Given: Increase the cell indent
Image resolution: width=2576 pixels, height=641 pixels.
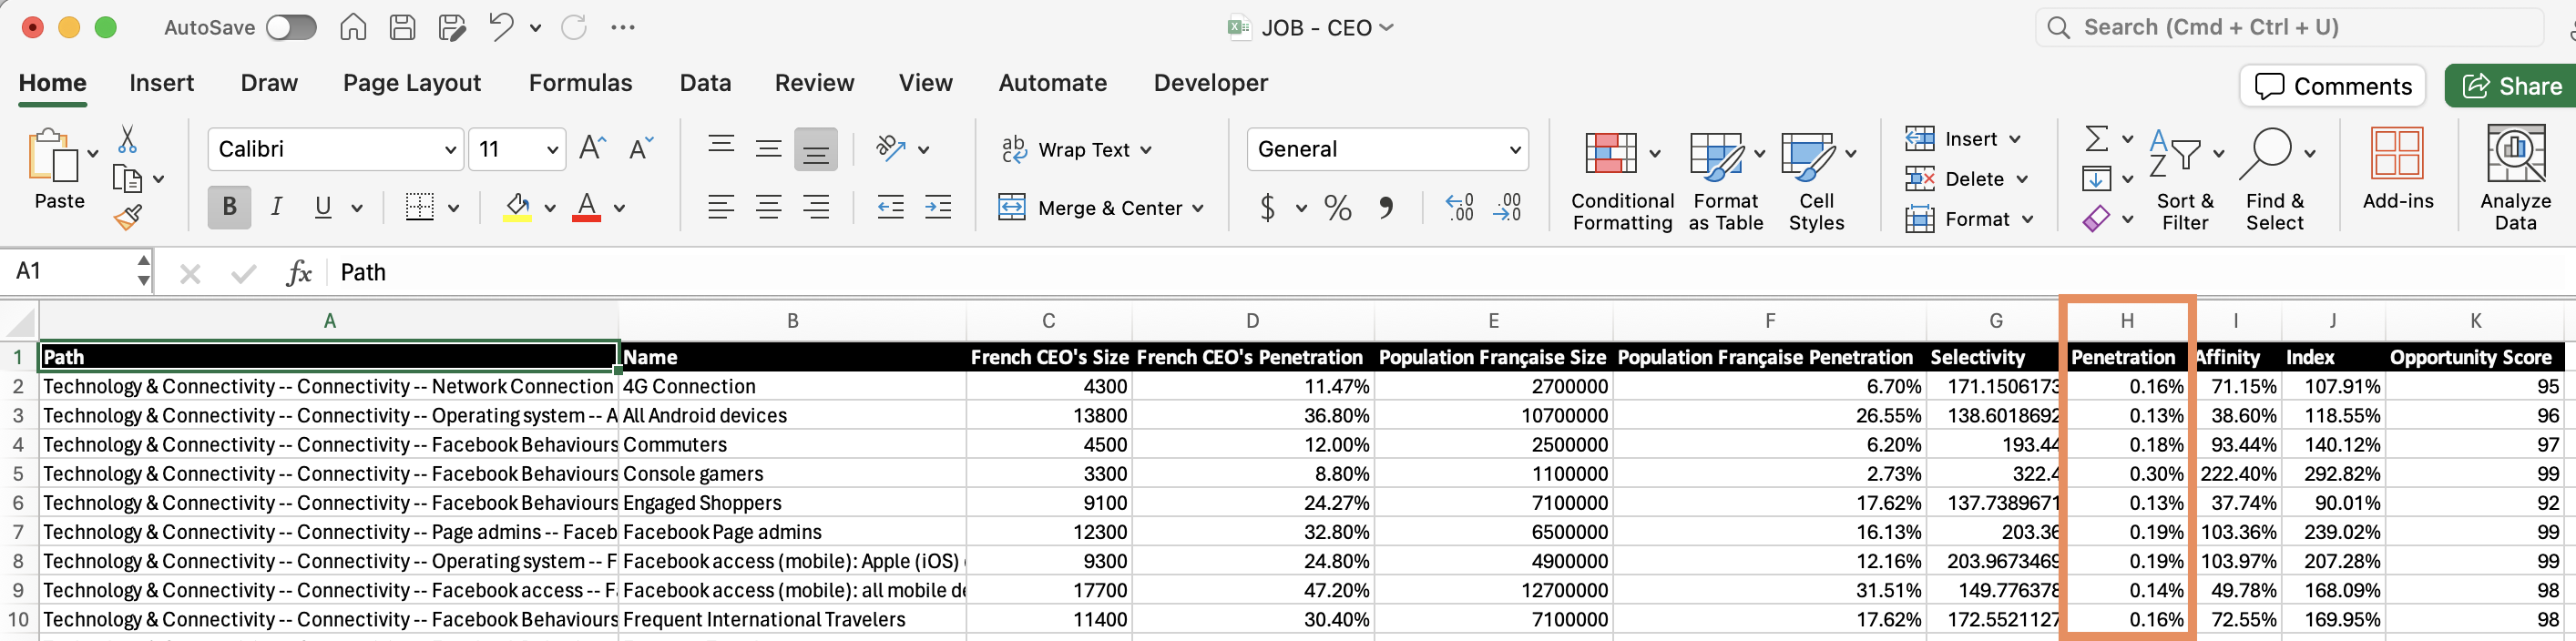Looking at the screenshot, I should [938, 208].
